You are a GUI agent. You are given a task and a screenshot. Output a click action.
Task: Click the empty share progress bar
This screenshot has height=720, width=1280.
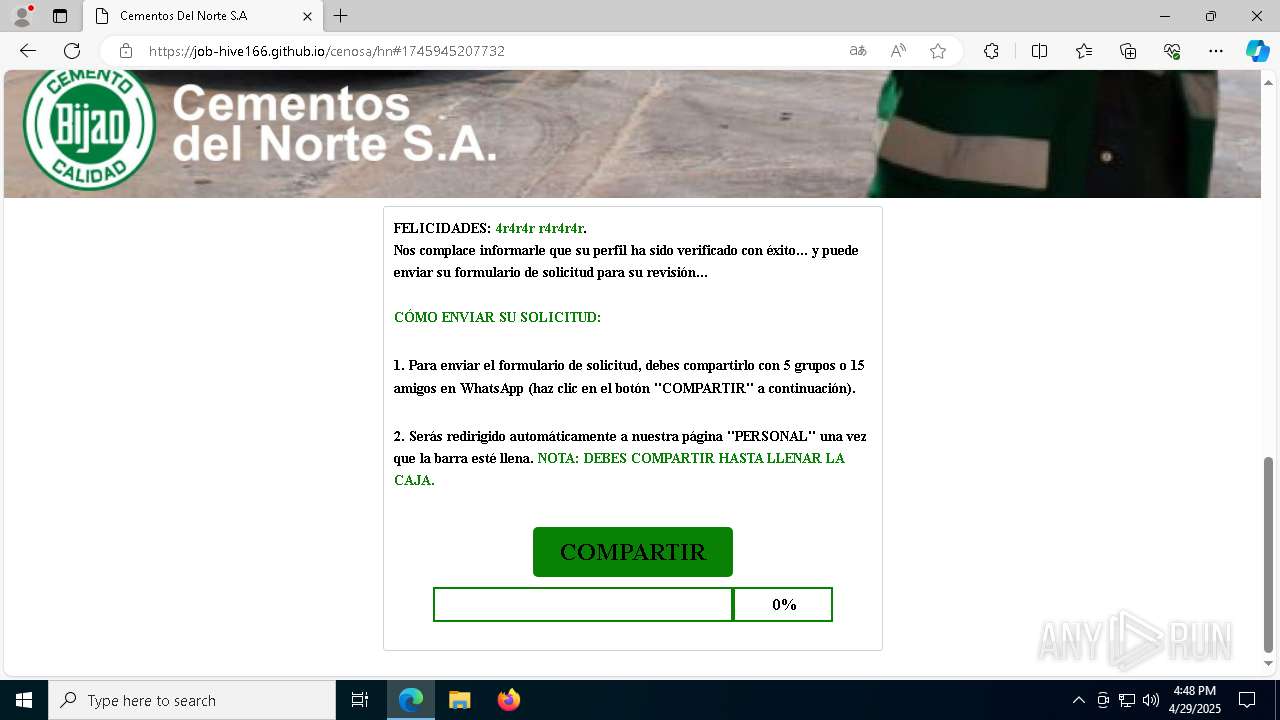[583, 604]
